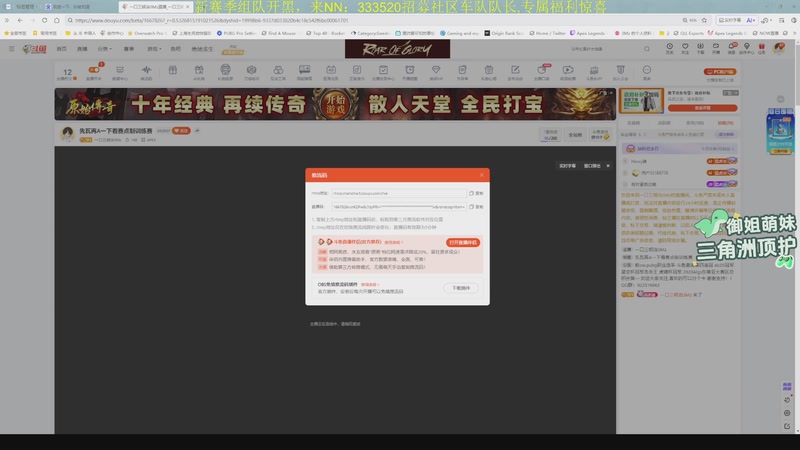Screen dimensions: 800x450
Task: Open tutorial link beside 斗鱼直播伴侣
Action: 393,242
